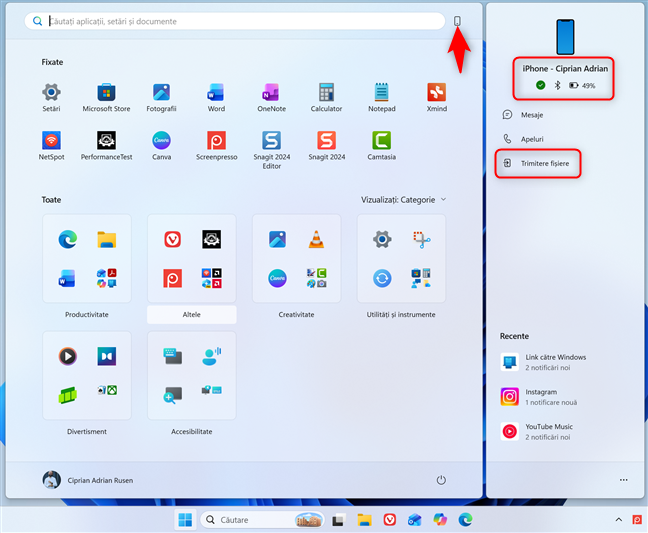This screenshot has height=533, width=648.
Task: Launch Microsoft Store from pinned apps
Action: point(106,98)
